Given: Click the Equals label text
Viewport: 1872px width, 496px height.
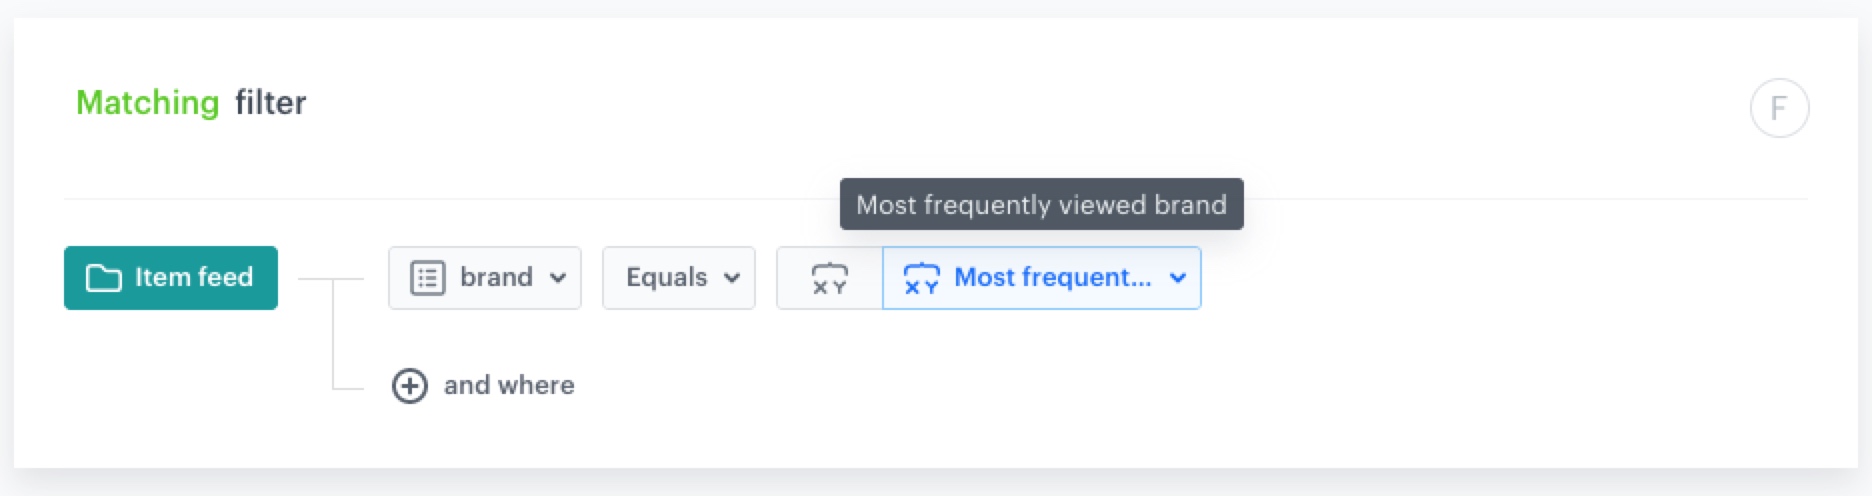Looking at the screenshot, I should [666, 278].
